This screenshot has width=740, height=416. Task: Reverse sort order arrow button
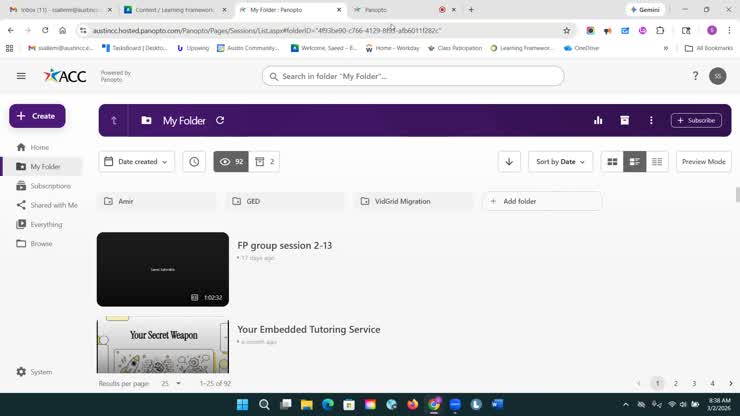(509, 161)
